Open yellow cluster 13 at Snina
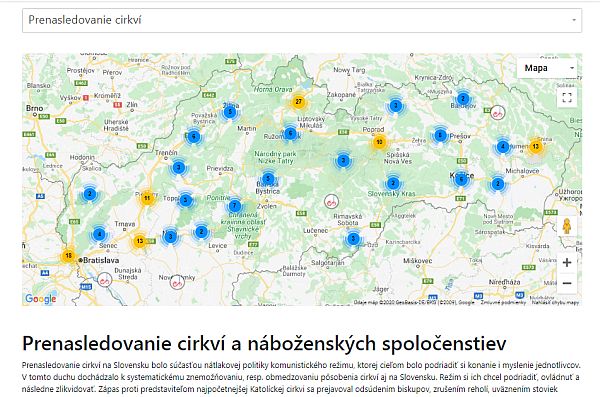Screen dimensions: 600x397 [535, 146]
